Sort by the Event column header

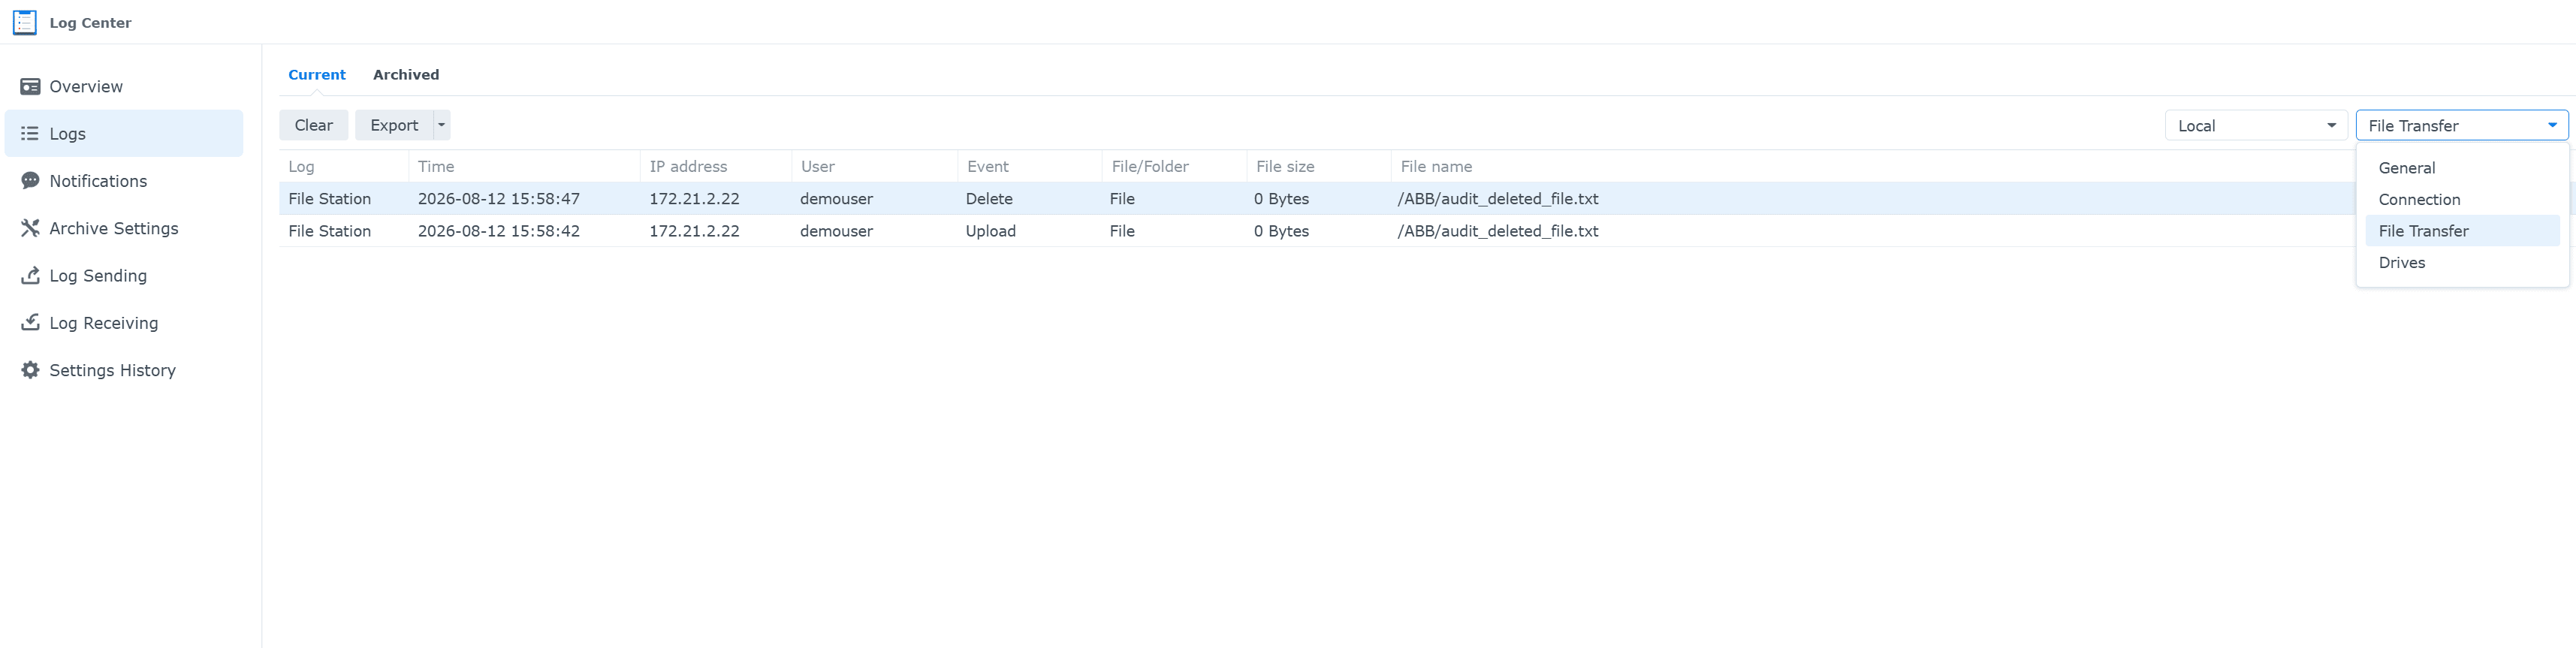[1030, 167]
